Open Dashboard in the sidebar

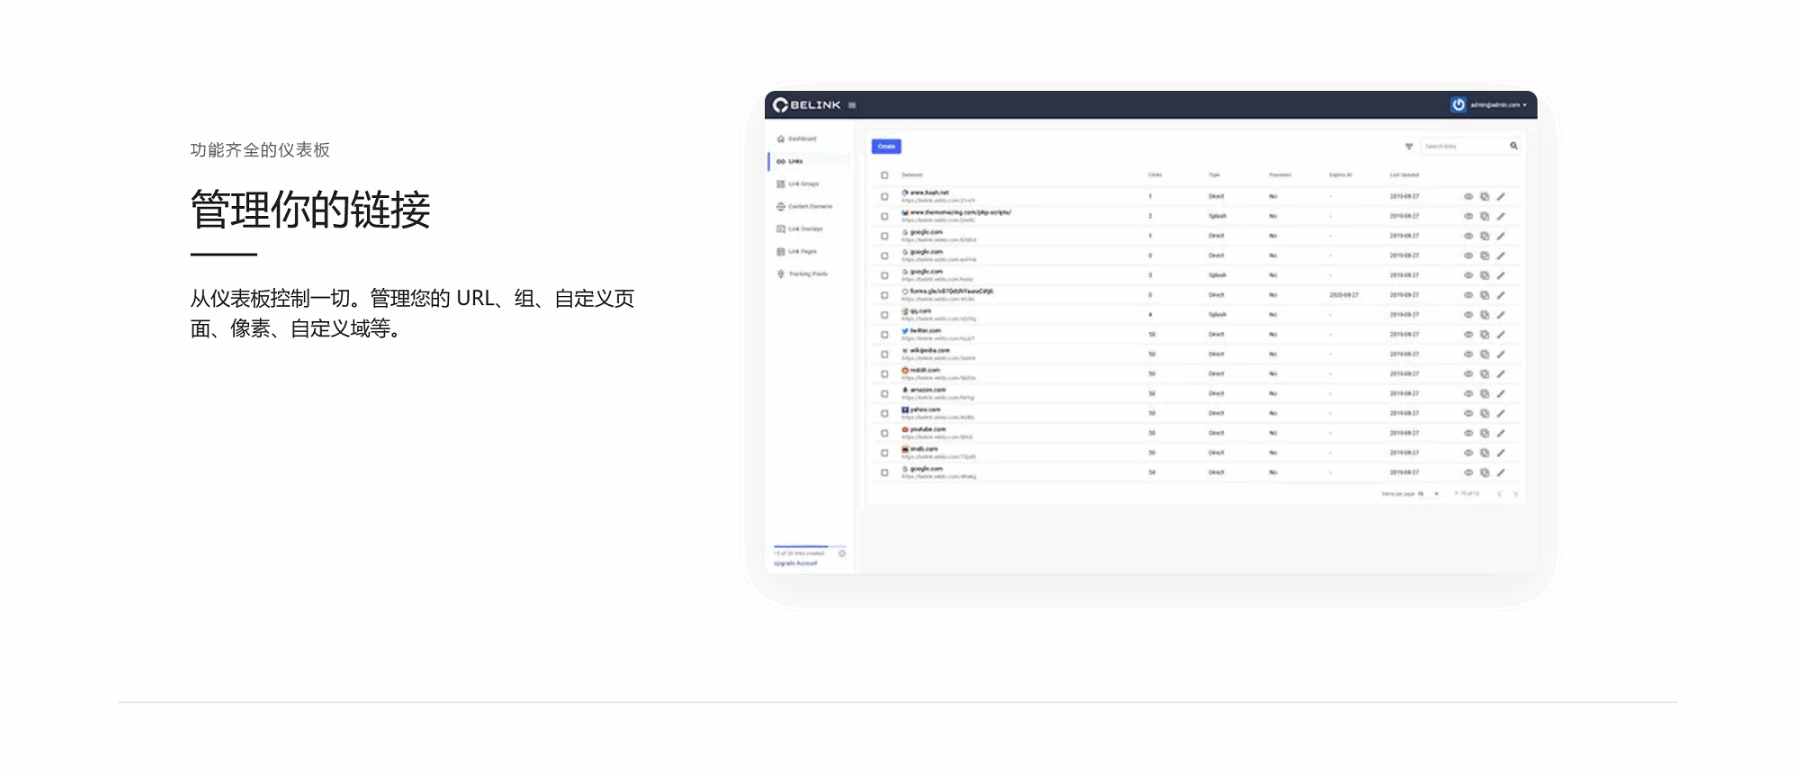pos(797,139)
